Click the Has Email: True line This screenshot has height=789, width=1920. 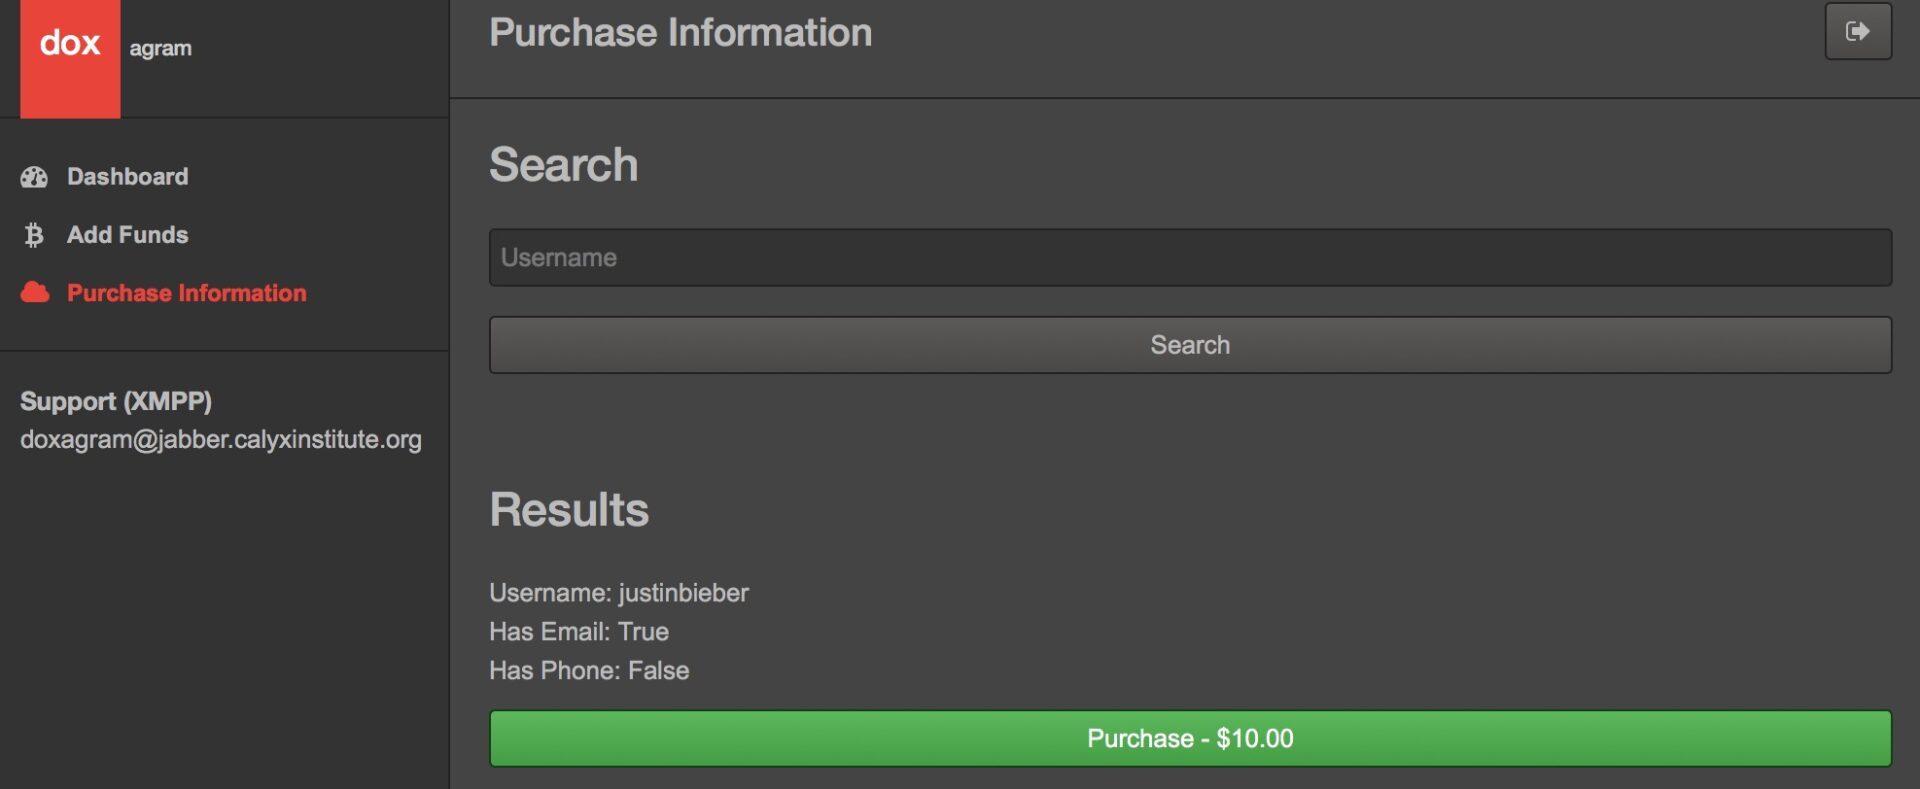579,632
